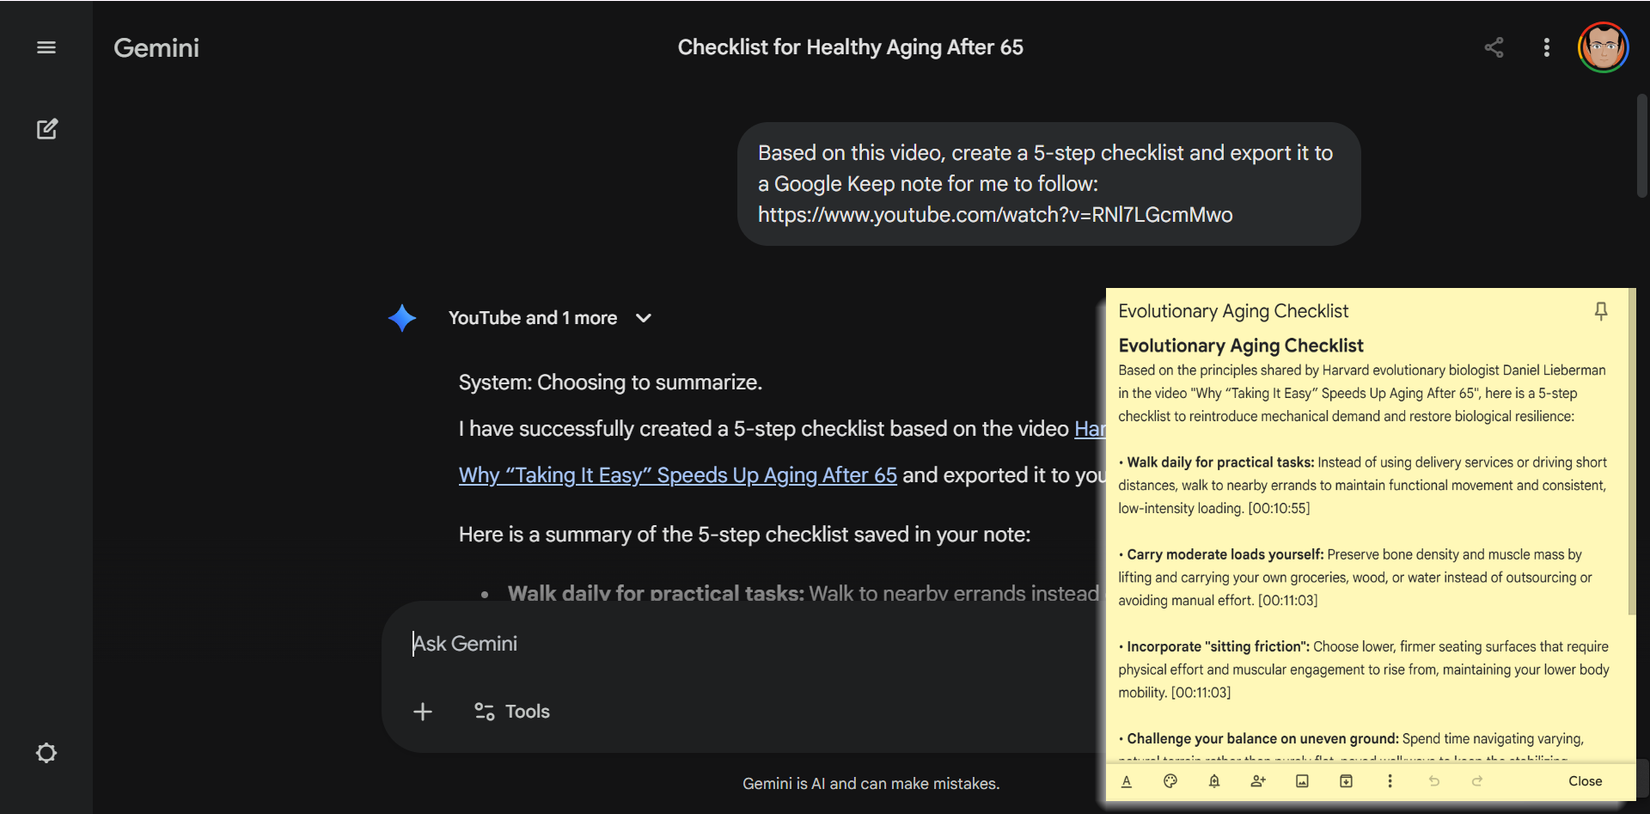Expand the YouTube and 1 more chevron
The height and width of the screenshot is (814, 1650).
click(643, 318)
